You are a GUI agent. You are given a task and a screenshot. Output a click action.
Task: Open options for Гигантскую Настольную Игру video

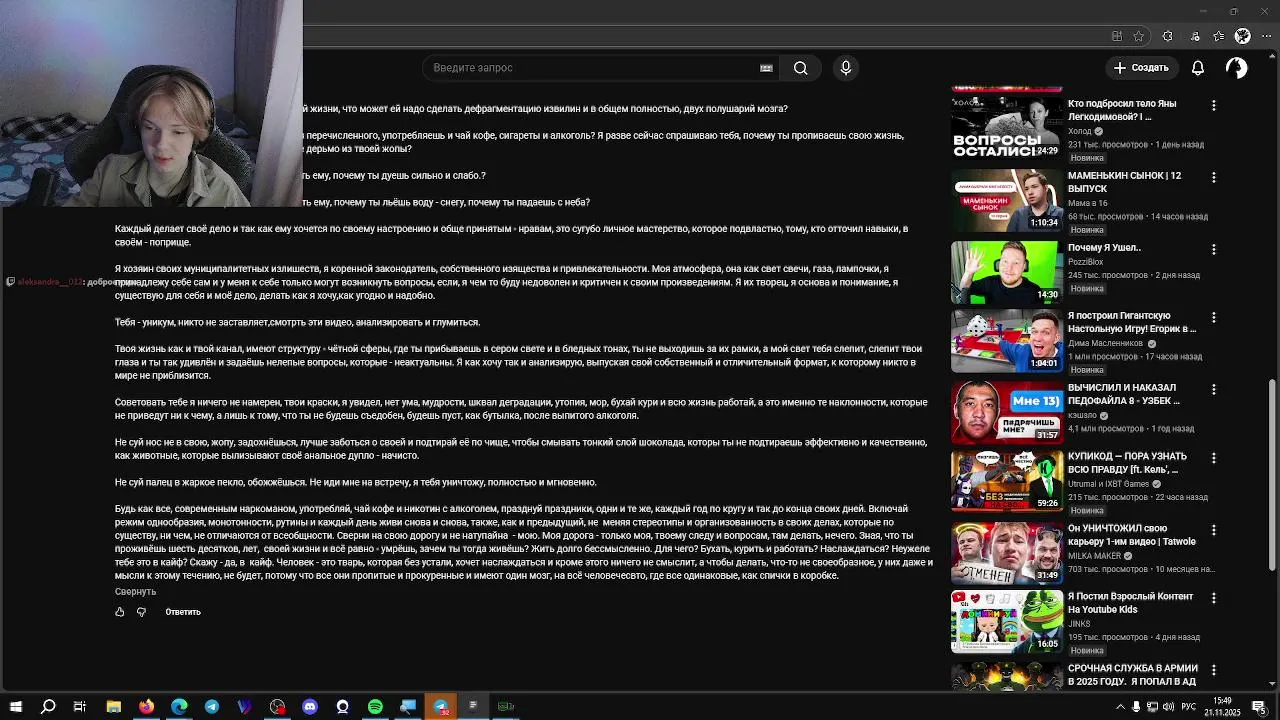pyautogui.click(x=1214, y=317)
